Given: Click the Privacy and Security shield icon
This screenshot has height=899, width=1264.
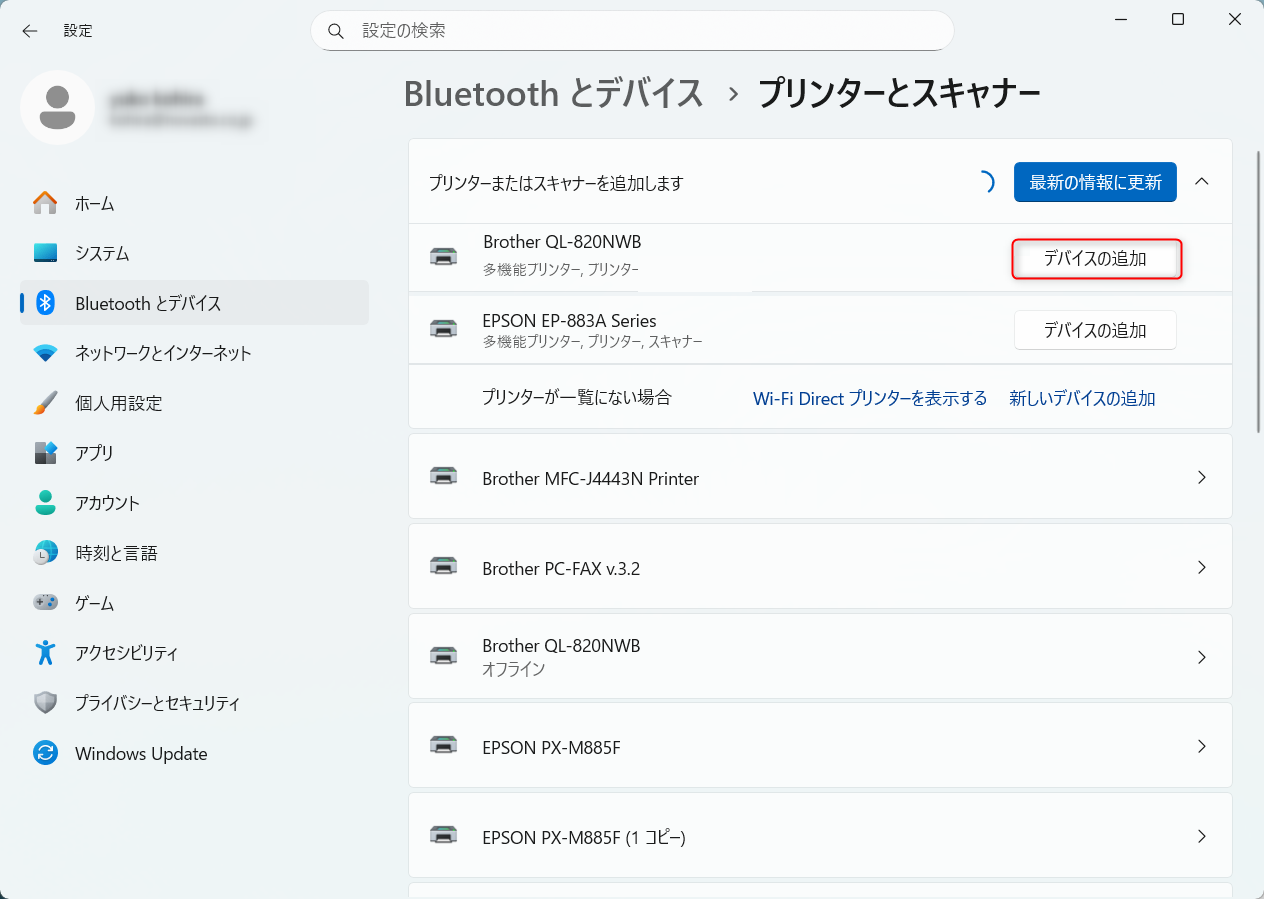Looking at the screenshot, I should click(x=45, y=703).
